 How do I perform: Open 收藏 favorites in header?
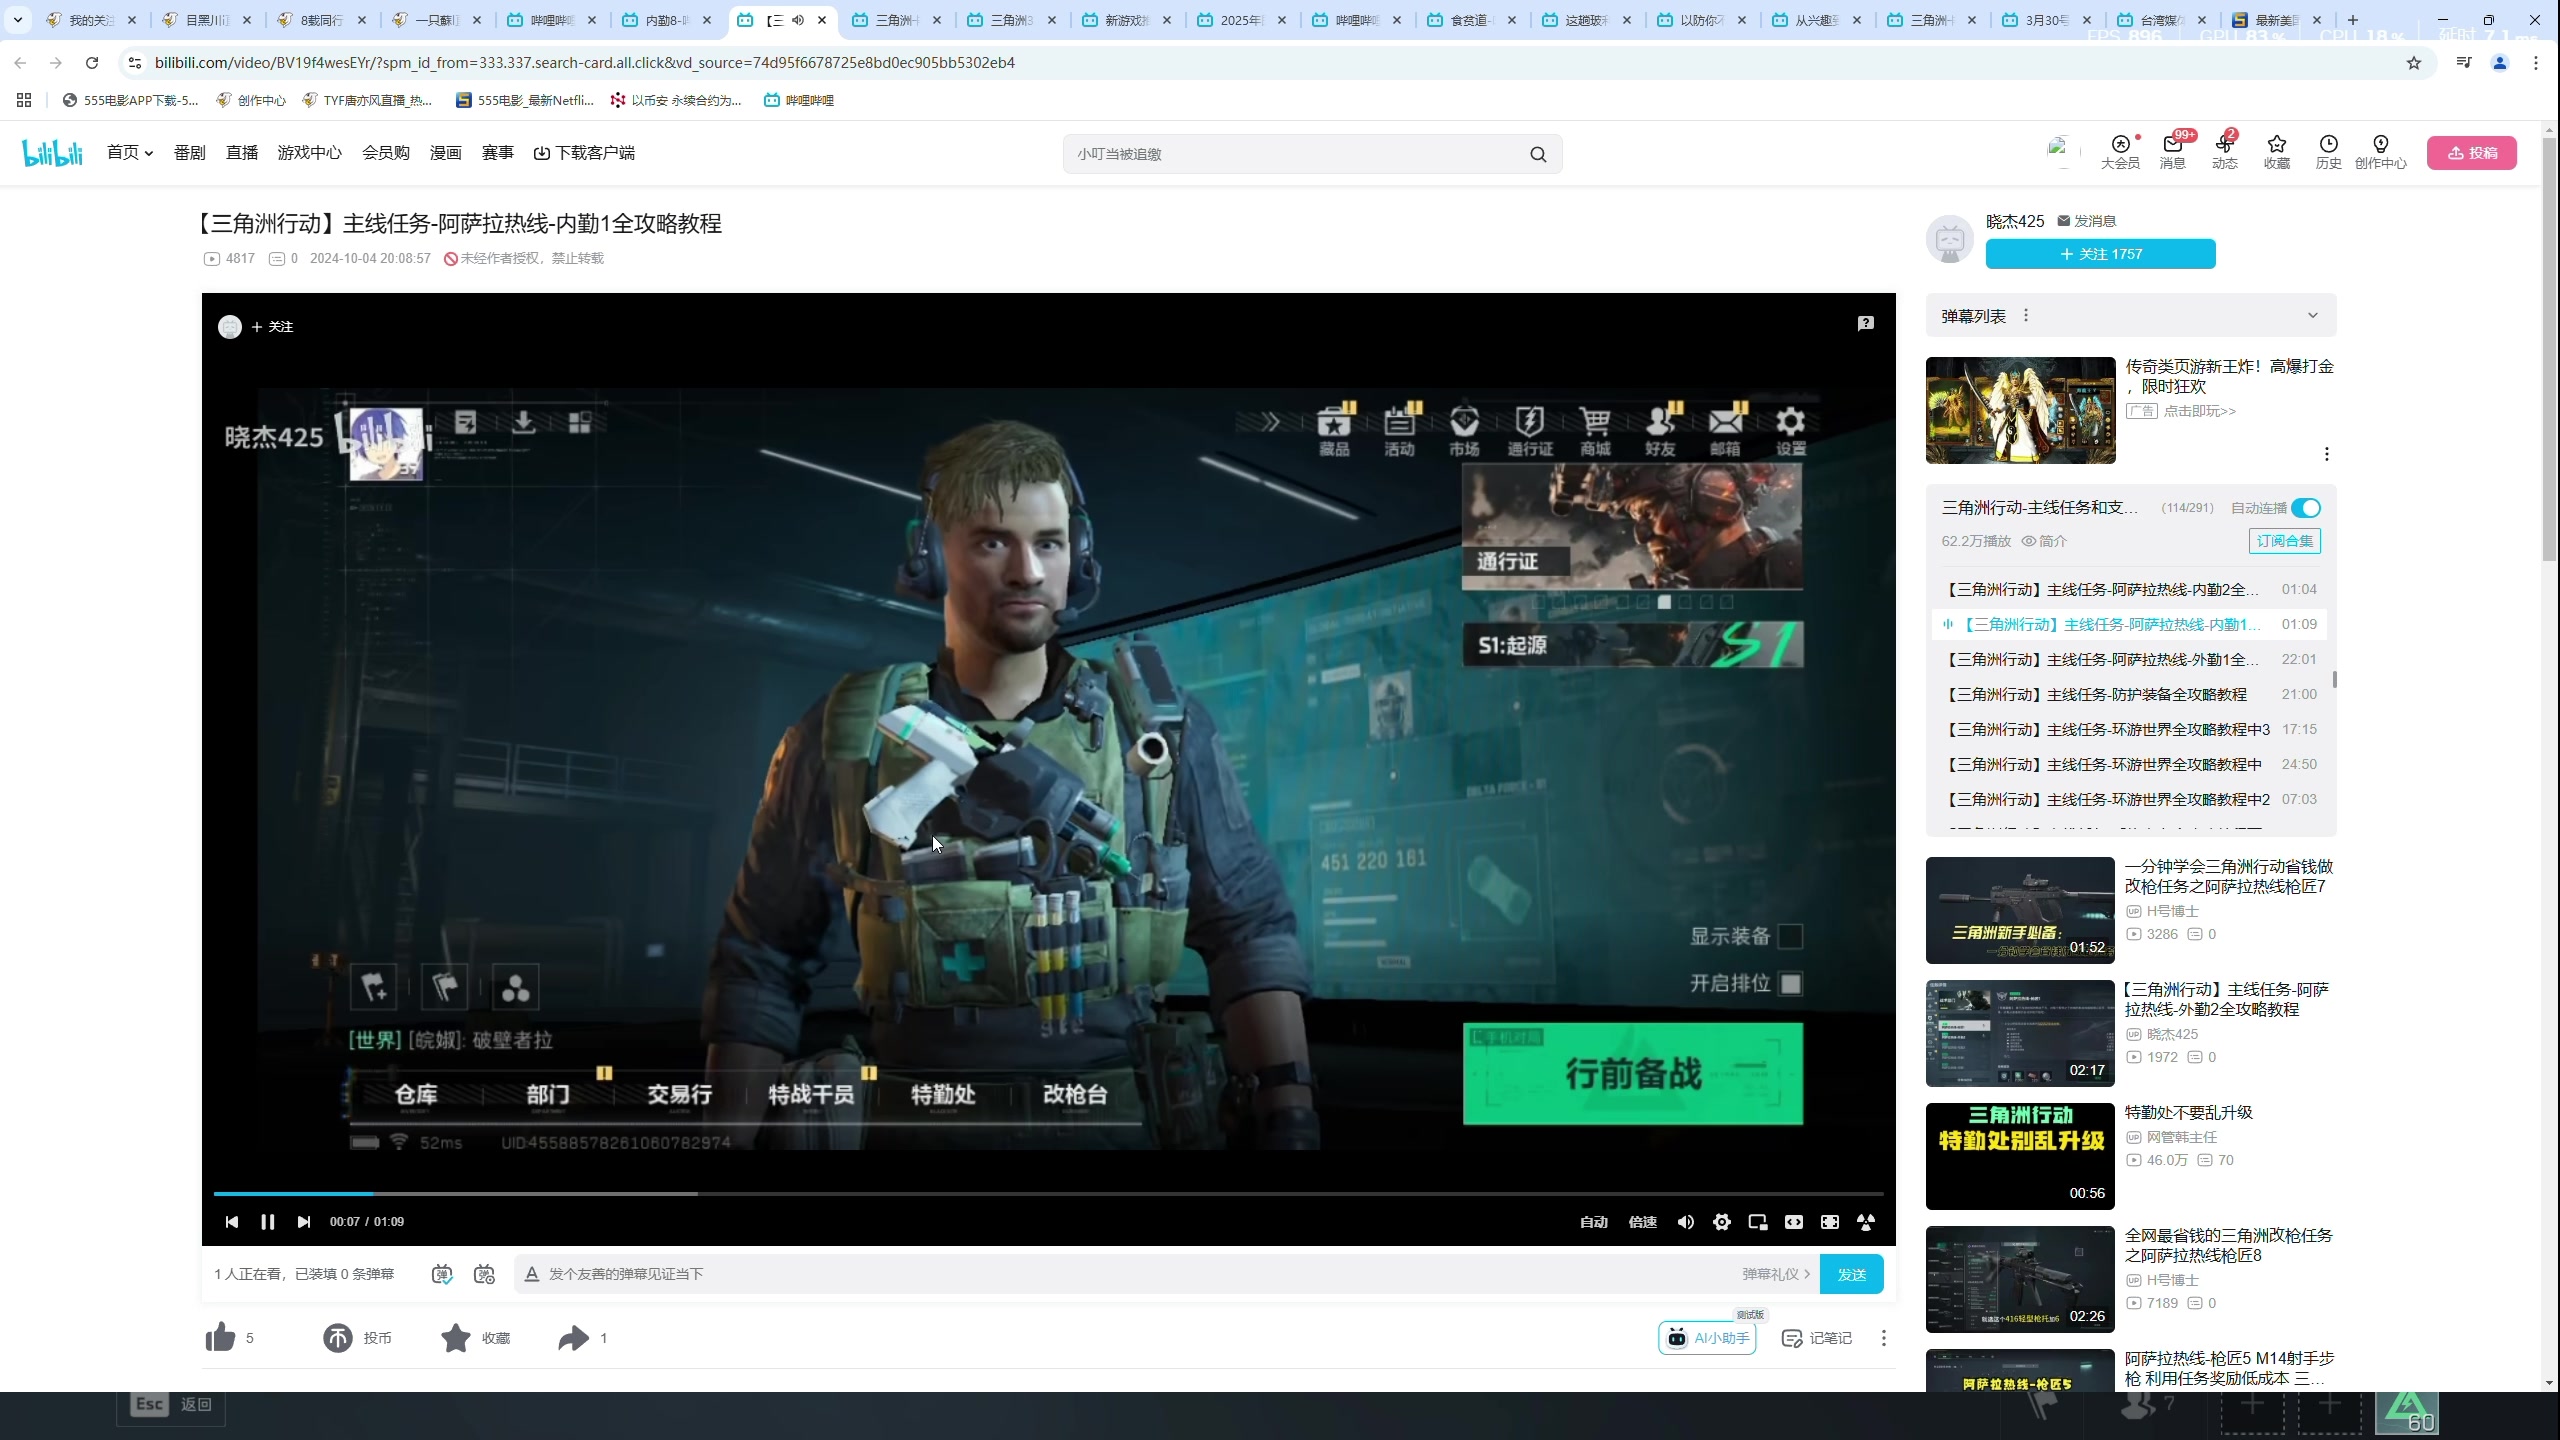point(2277,152)
